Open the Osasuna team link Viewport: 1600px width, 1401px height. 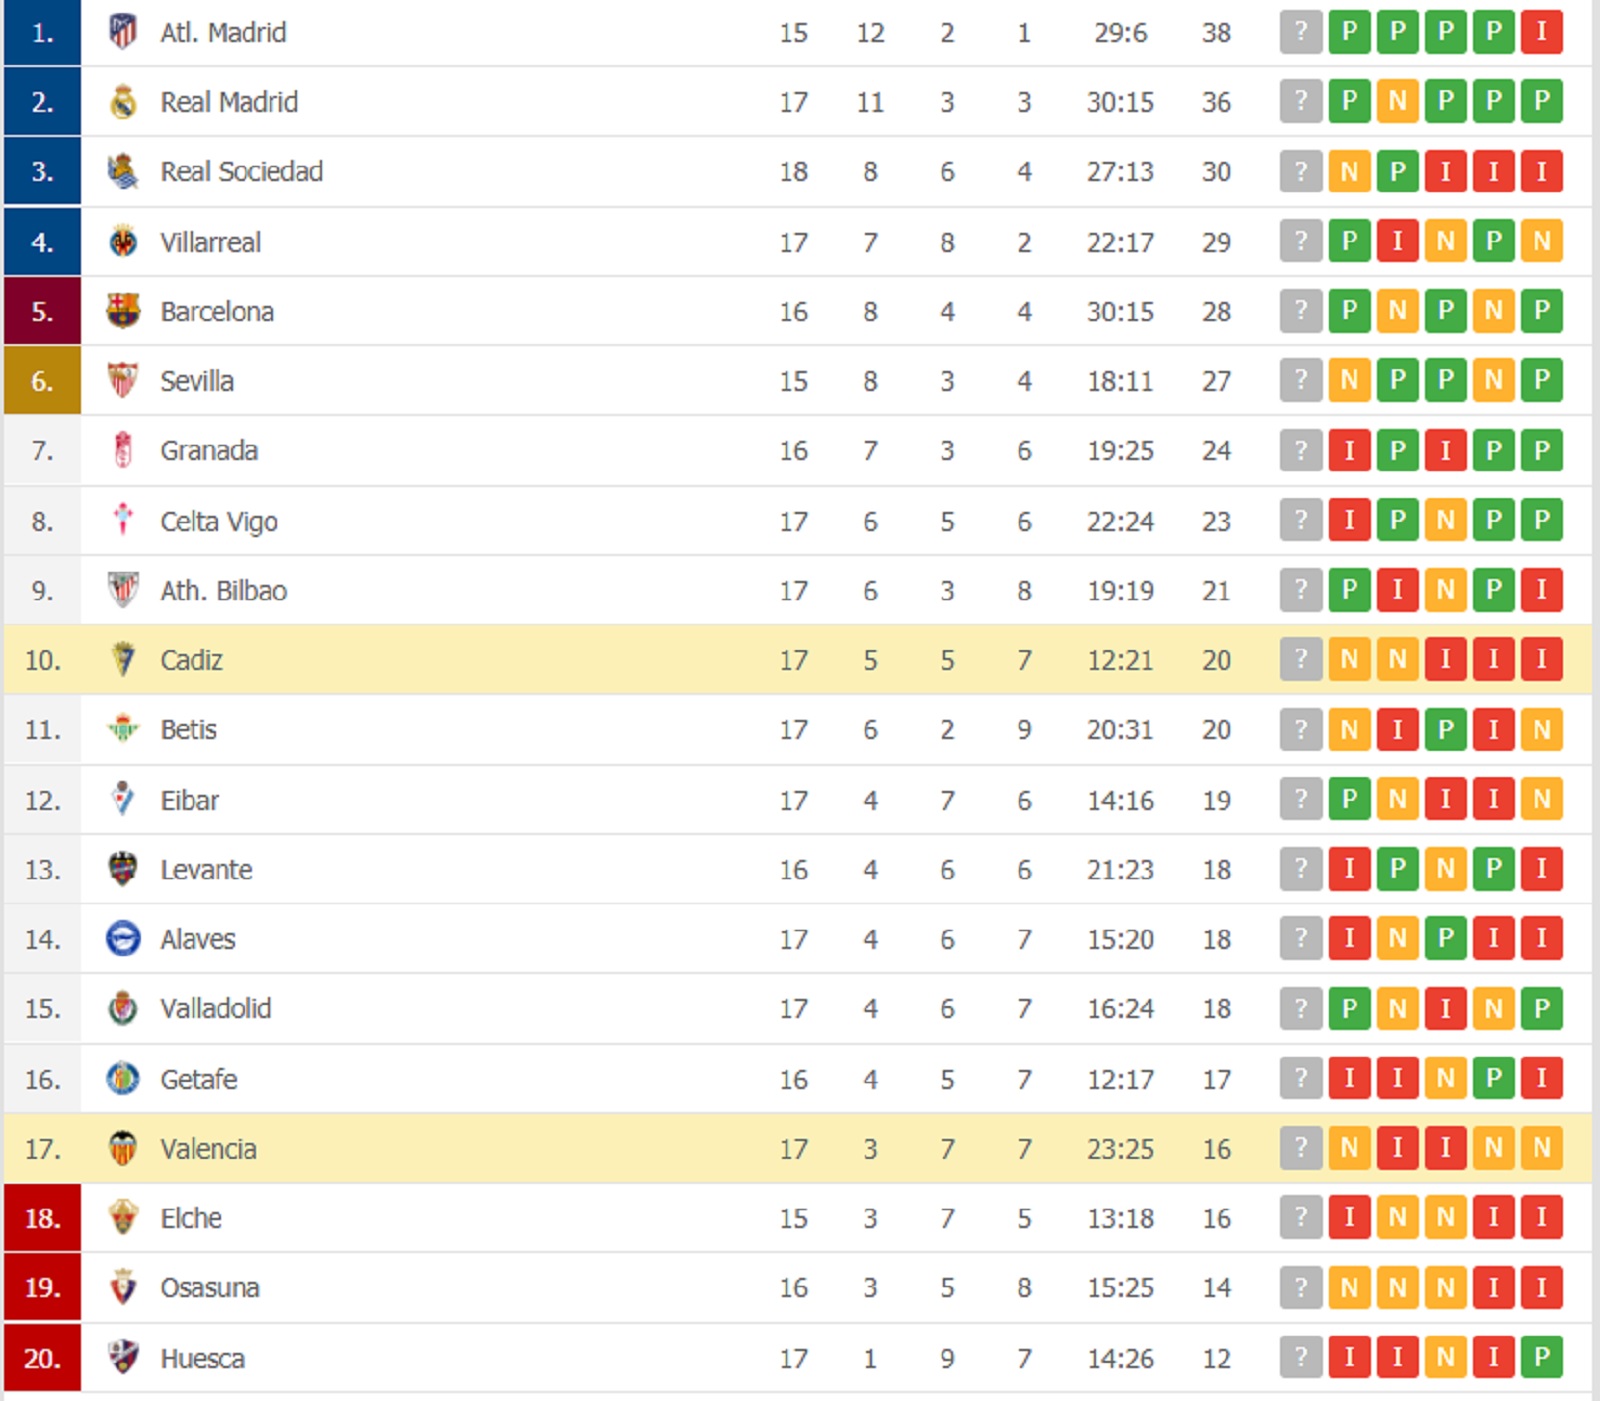[x=209, y=1287]
